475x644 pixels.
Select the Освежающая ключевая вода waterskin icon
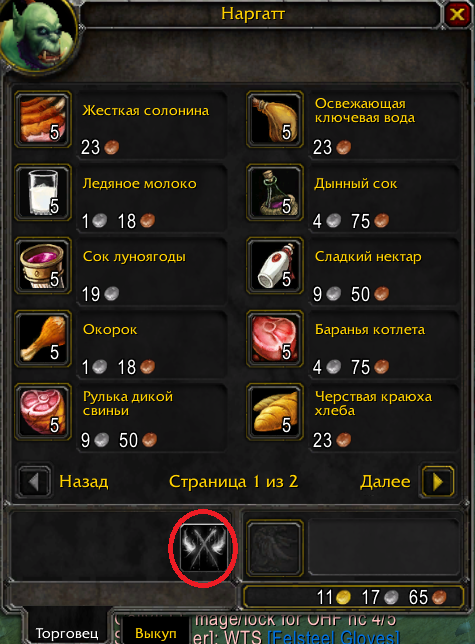click(275, 119)
